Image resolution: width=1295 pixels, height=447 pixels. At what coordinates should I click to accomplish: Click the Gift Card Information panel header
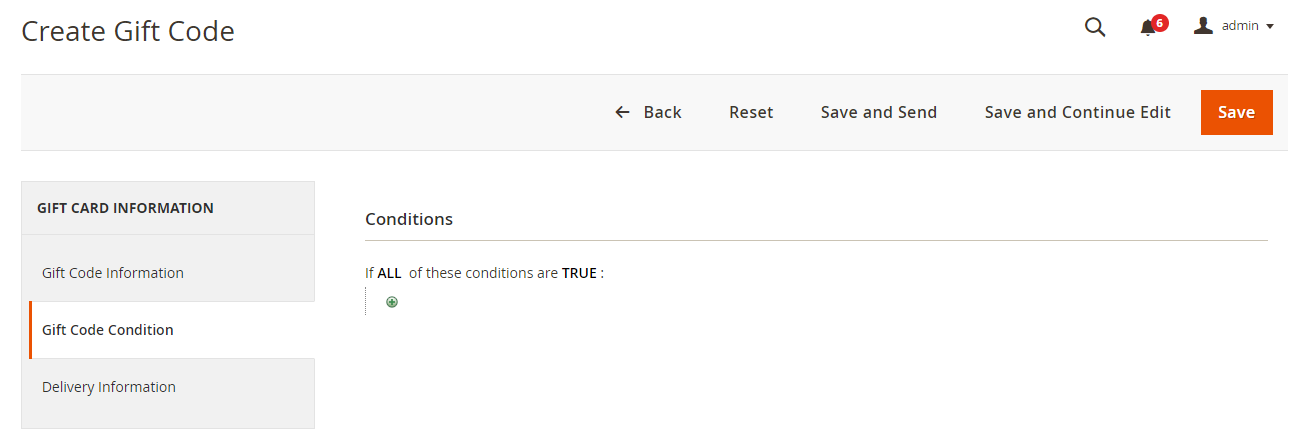point(125,208)
